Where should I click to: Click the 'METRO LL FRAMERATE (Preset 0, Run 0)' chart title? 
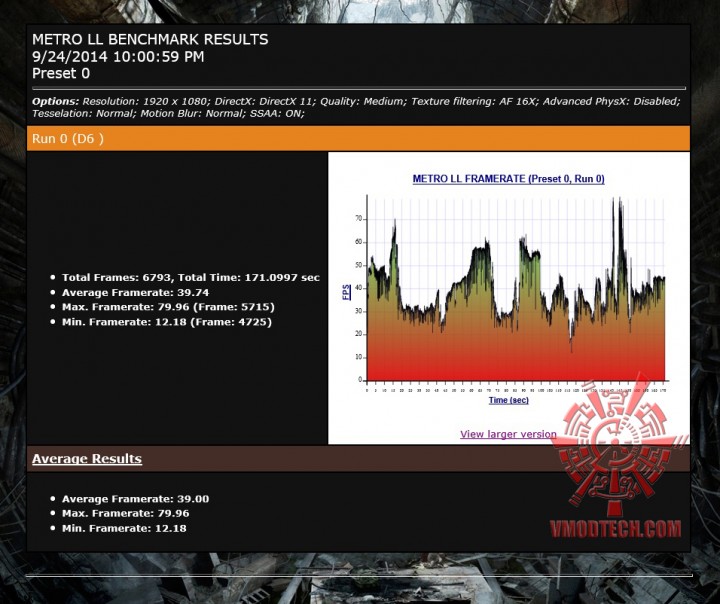coord(508,179)
